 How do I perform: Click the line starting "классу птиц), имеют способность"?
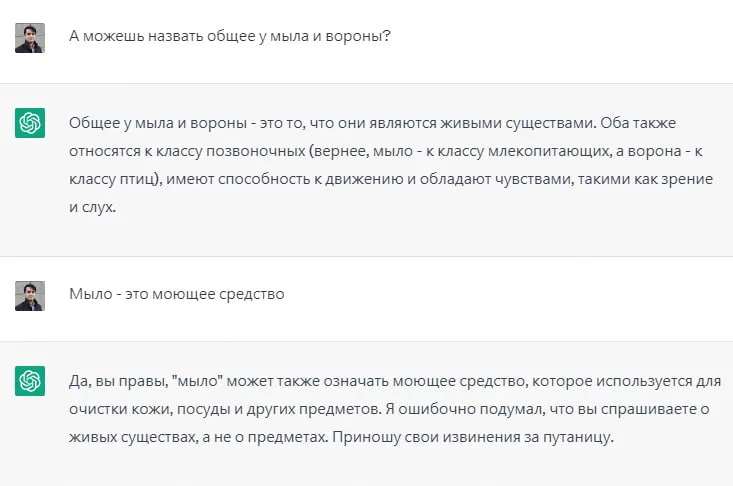point(391,179)
